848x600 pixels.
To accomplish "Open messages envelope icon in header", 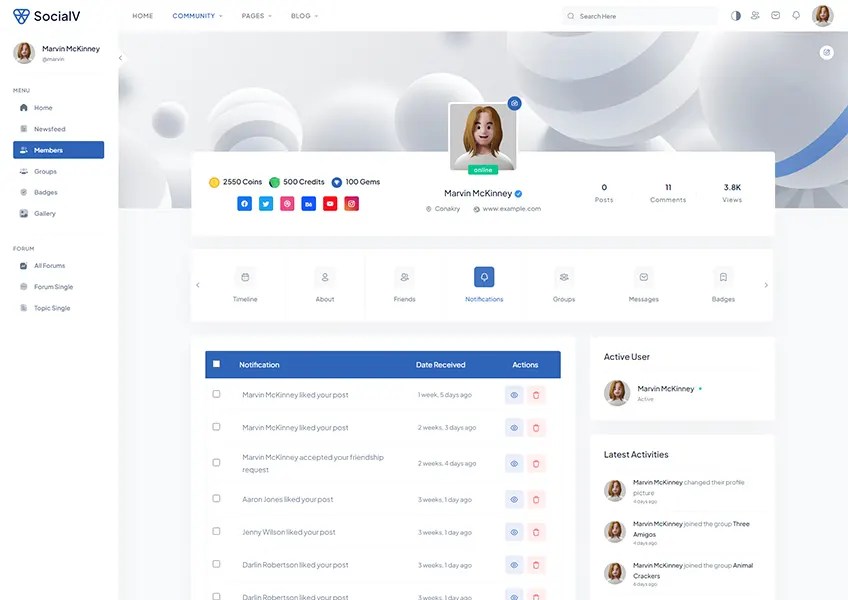I will pyautogui.click(x=776, y=16).
